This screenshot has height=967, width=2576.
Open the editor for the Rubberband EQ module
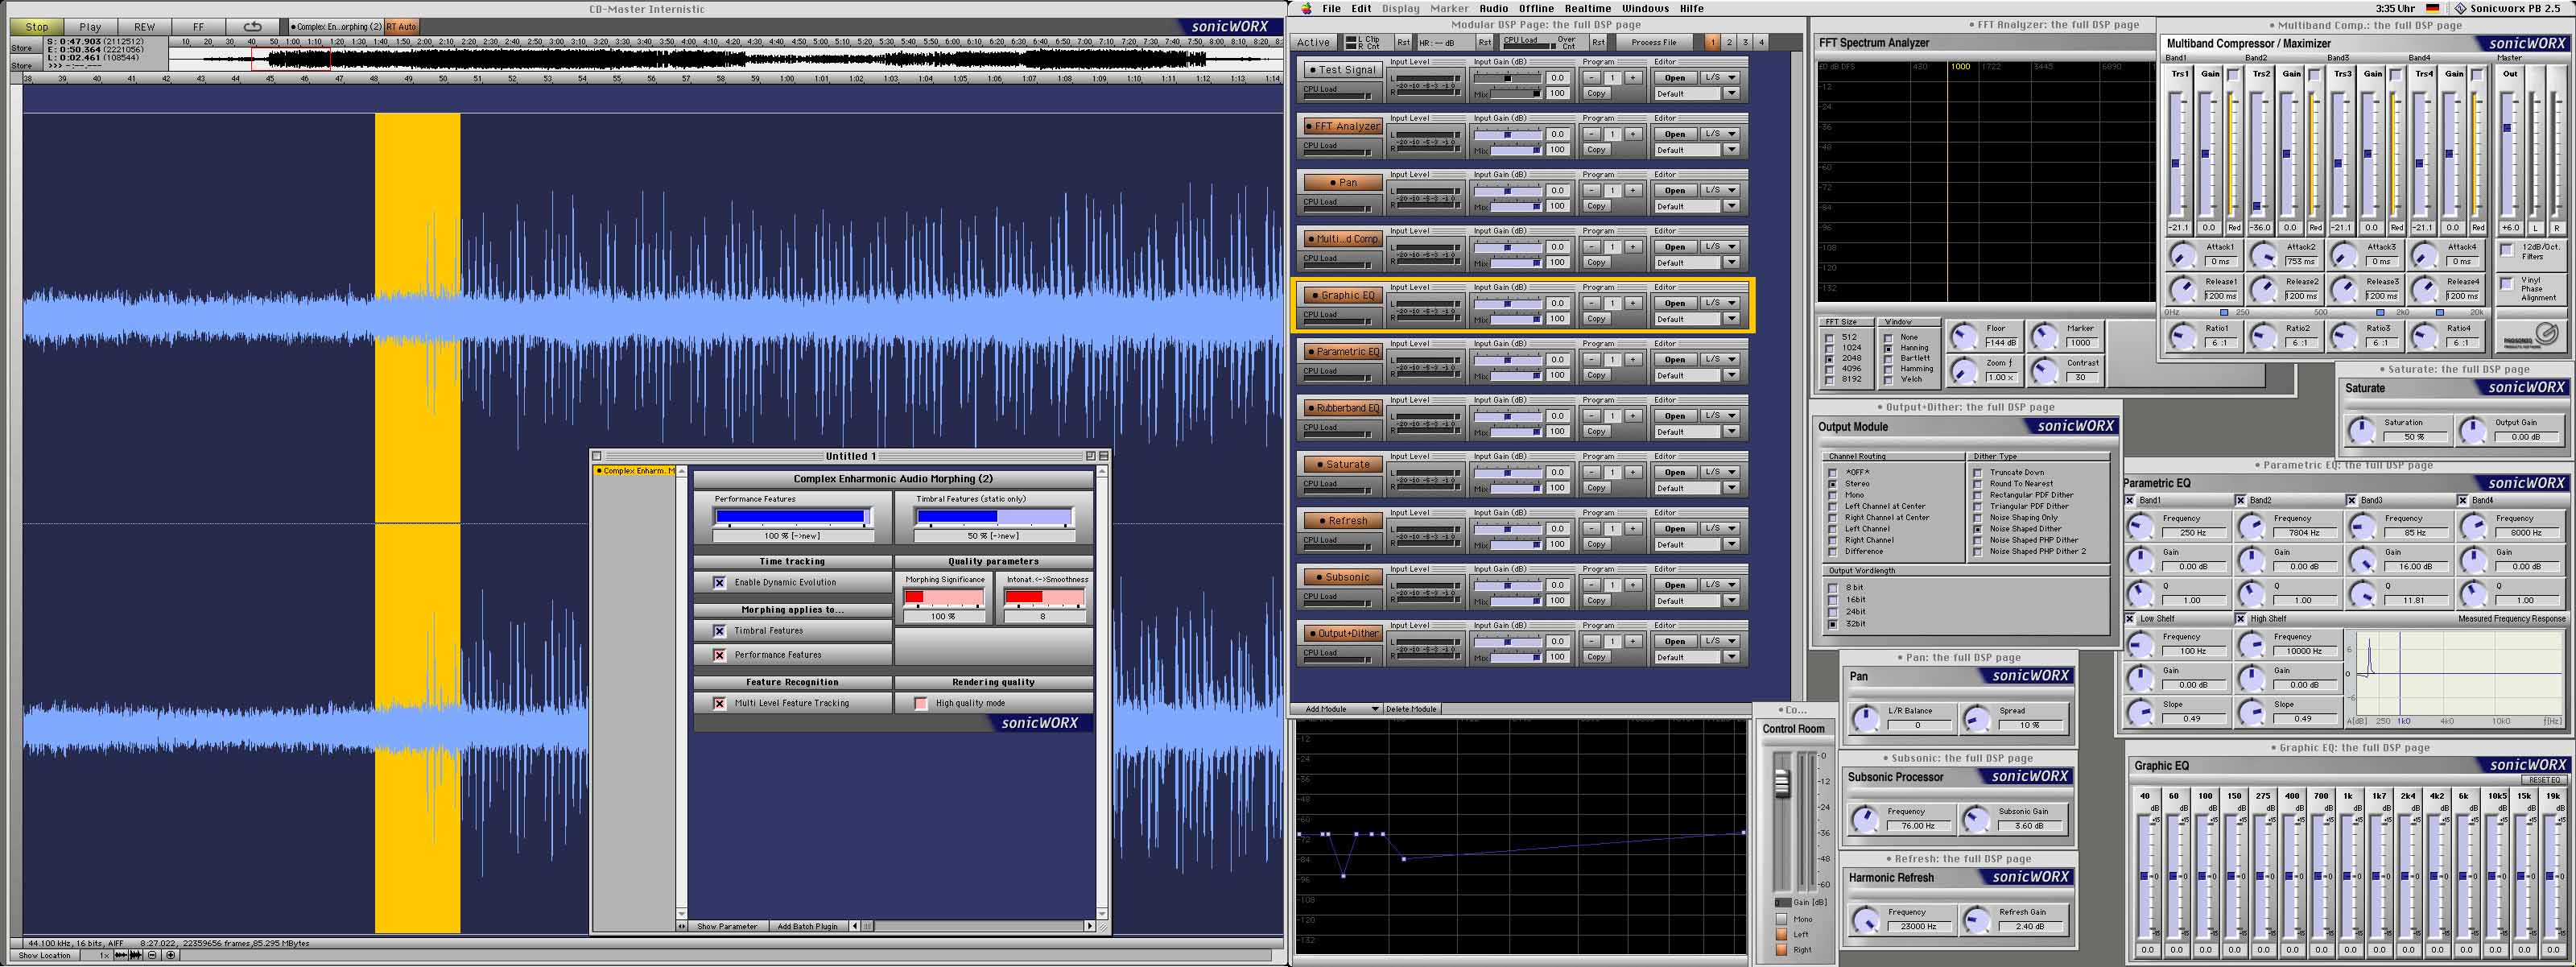tap(1675, 416)
